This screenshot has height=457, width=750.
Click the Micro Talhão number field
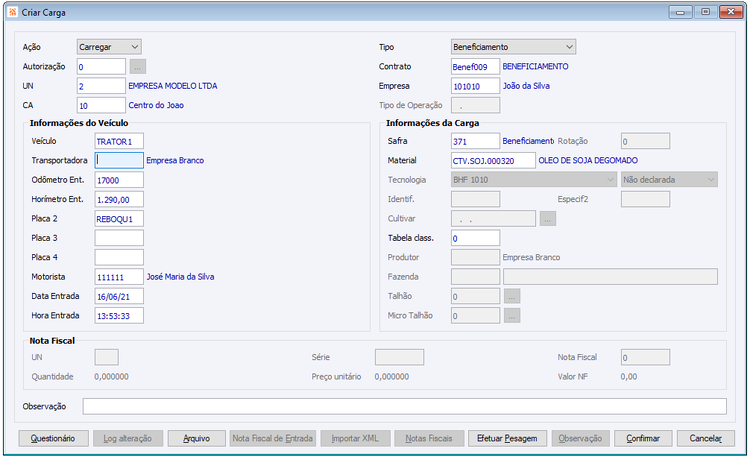pos(475,316)
